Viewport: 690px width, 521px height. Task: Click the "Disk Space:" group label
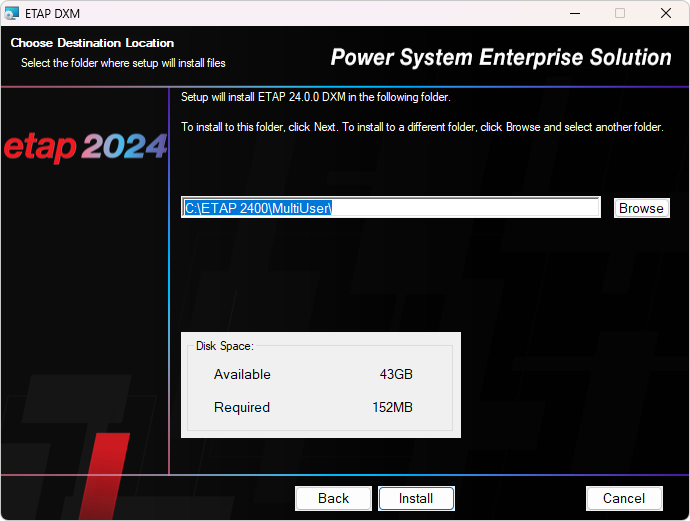click(x=224, y=346)
